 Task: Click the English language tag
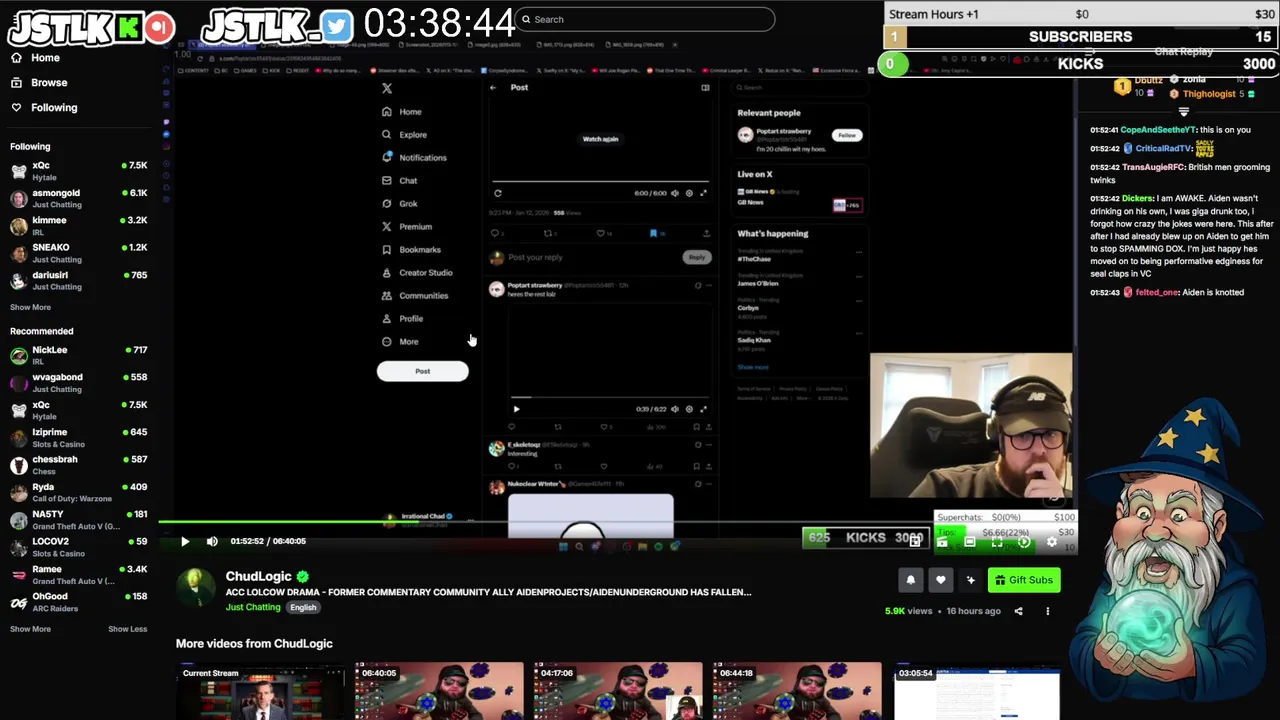303,607
